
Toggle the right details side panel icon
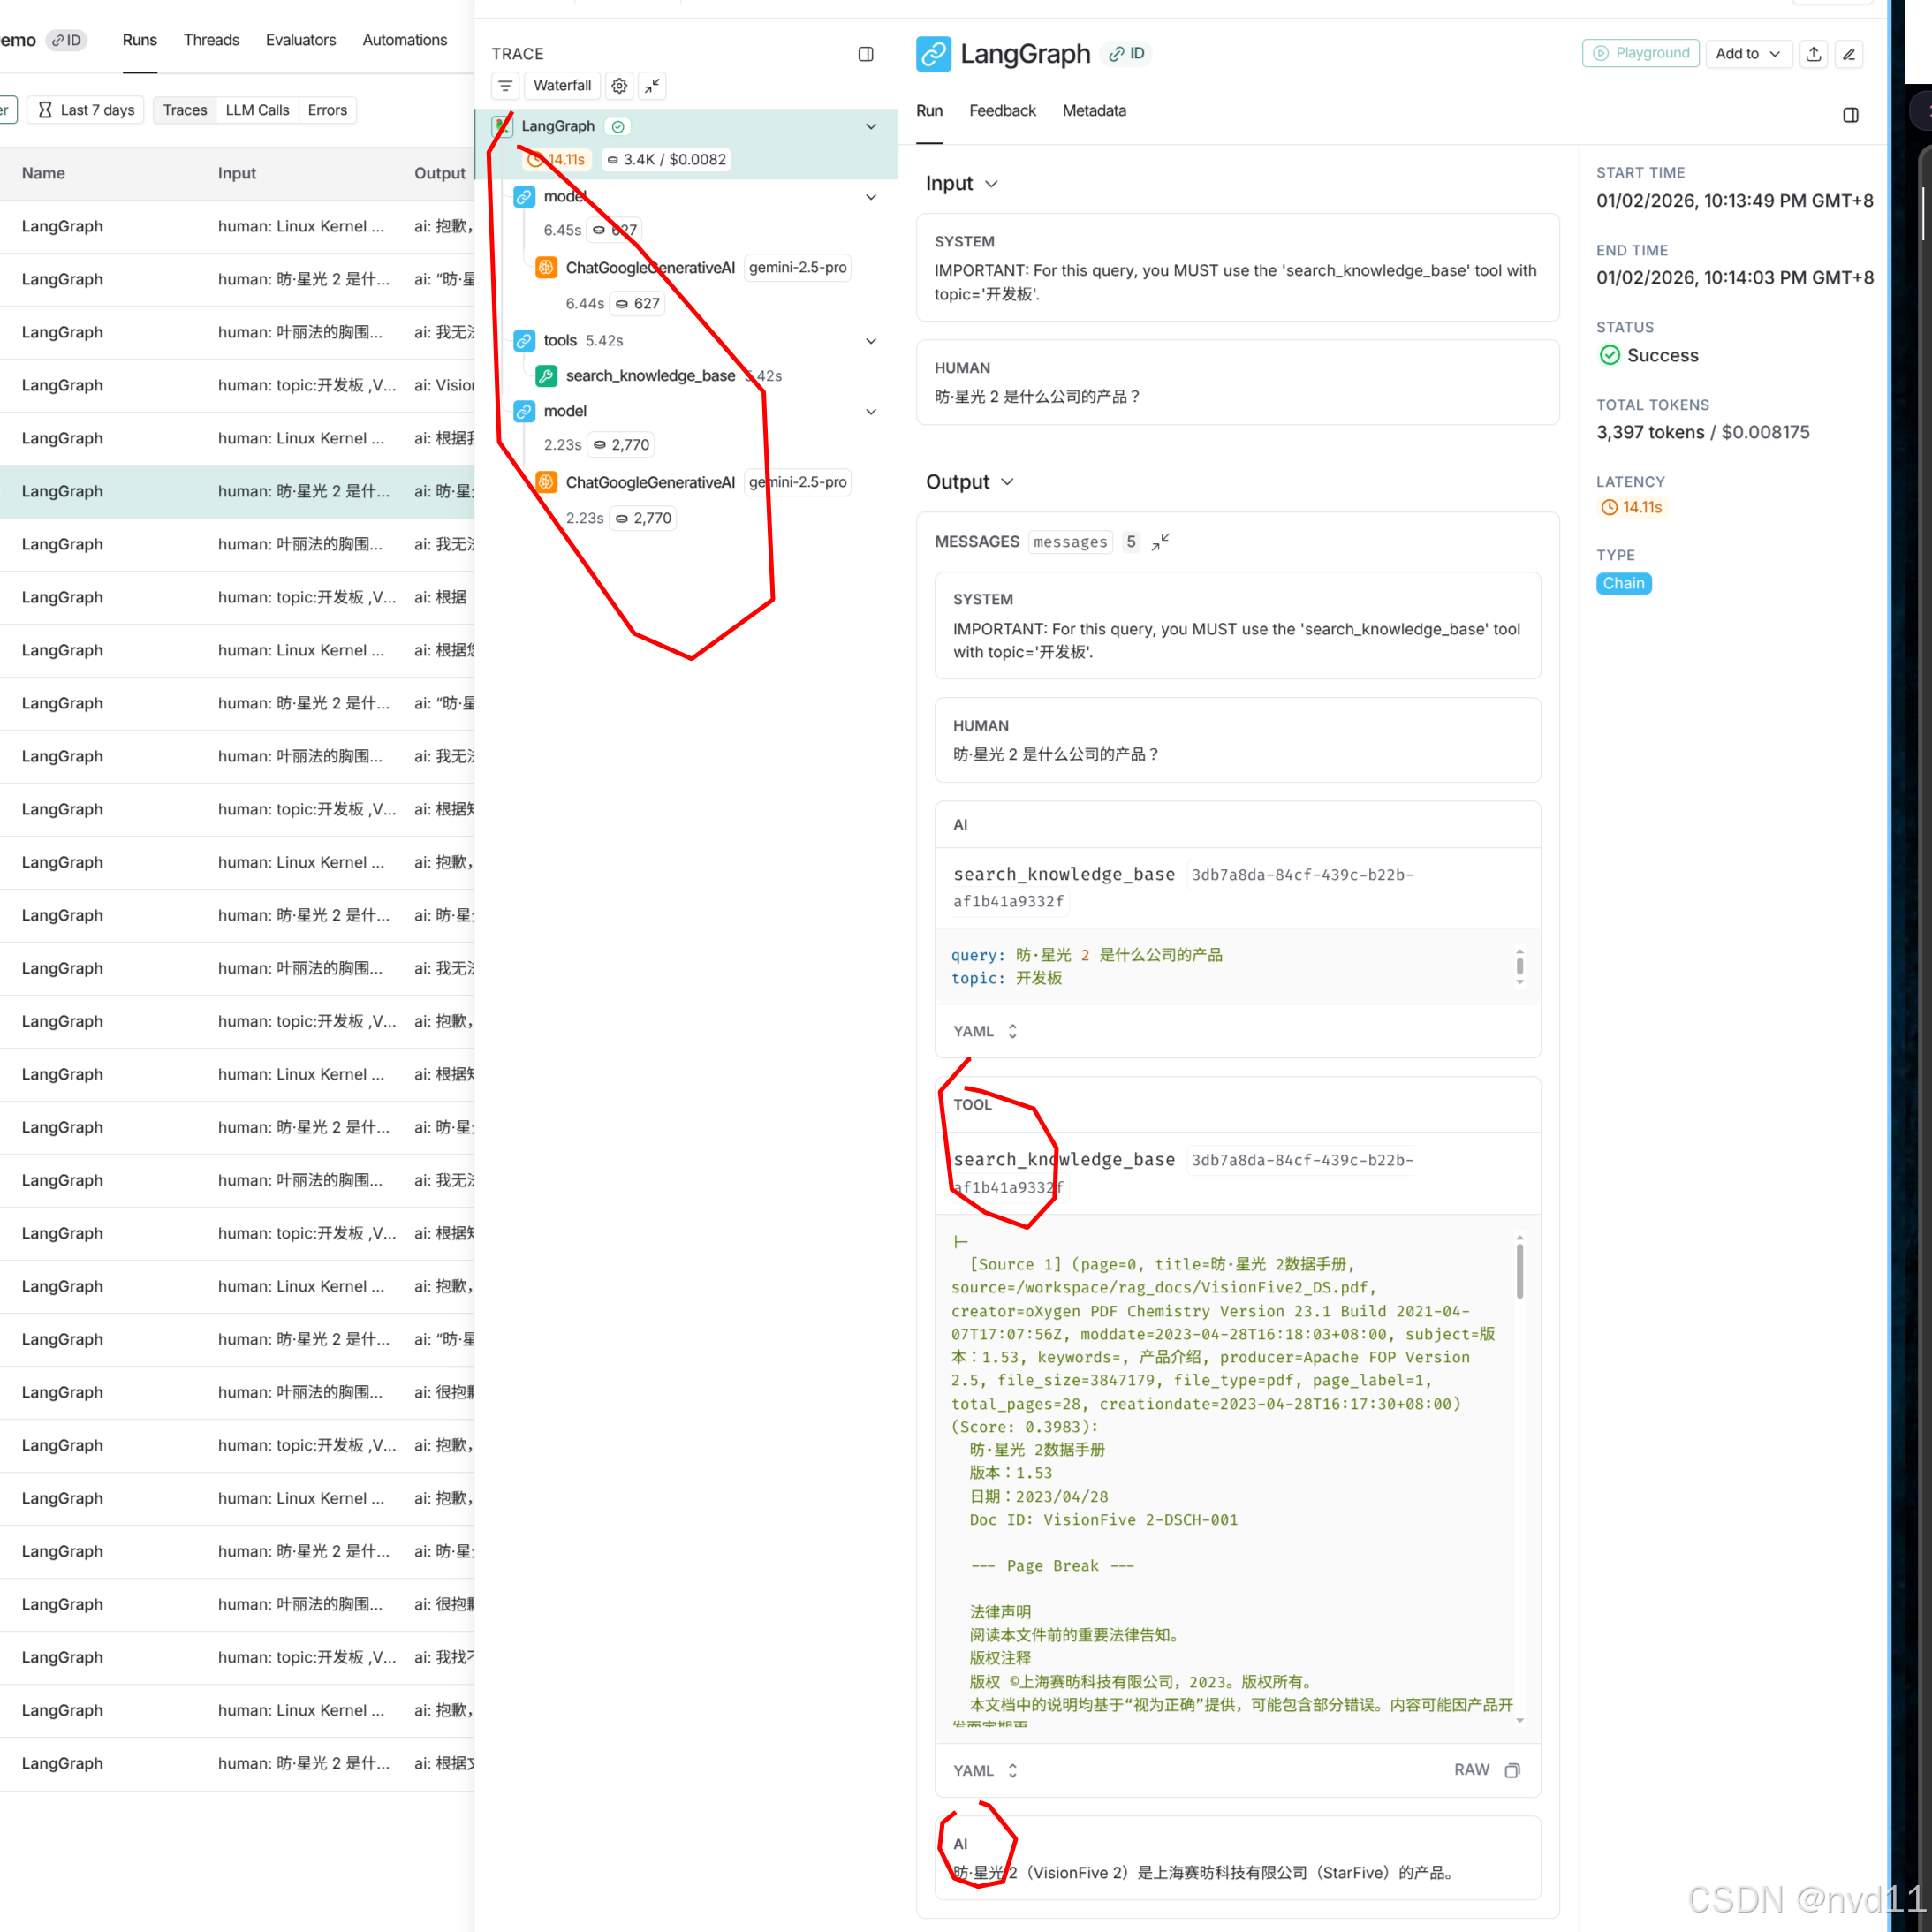[1850, 115]
